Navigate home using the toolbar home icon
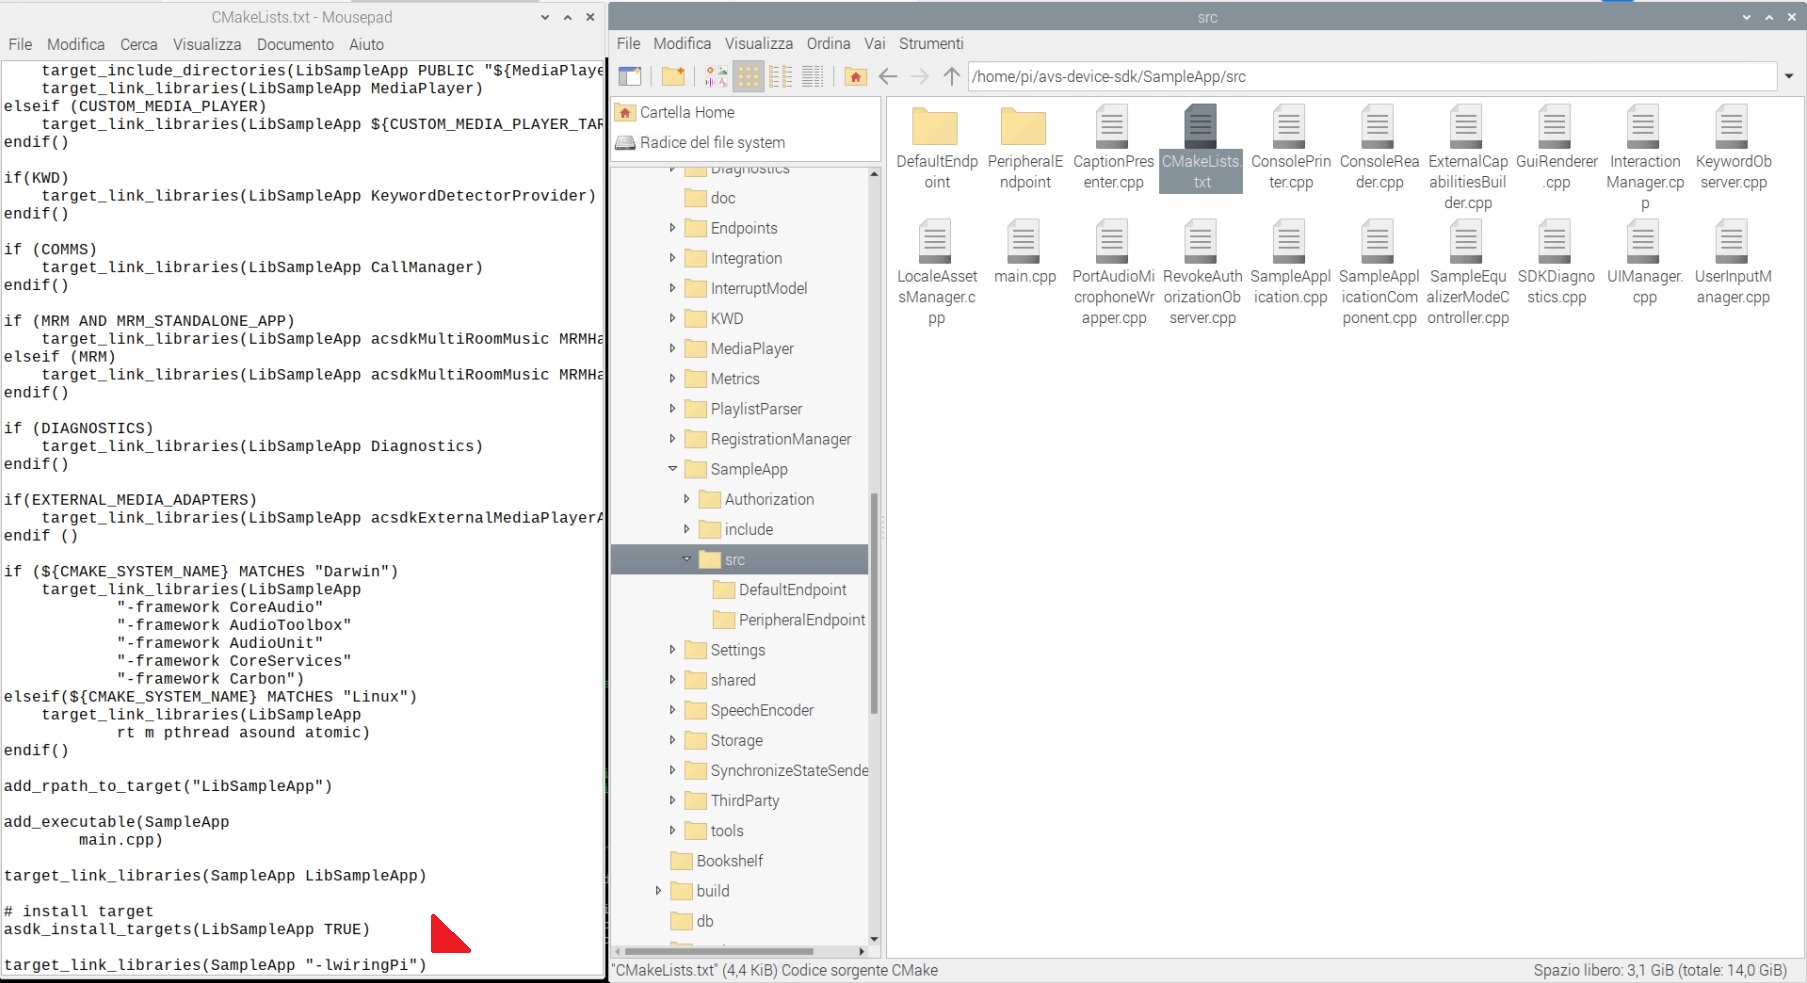Viewport: 1807px width, 983px height. tap(855, 76)
